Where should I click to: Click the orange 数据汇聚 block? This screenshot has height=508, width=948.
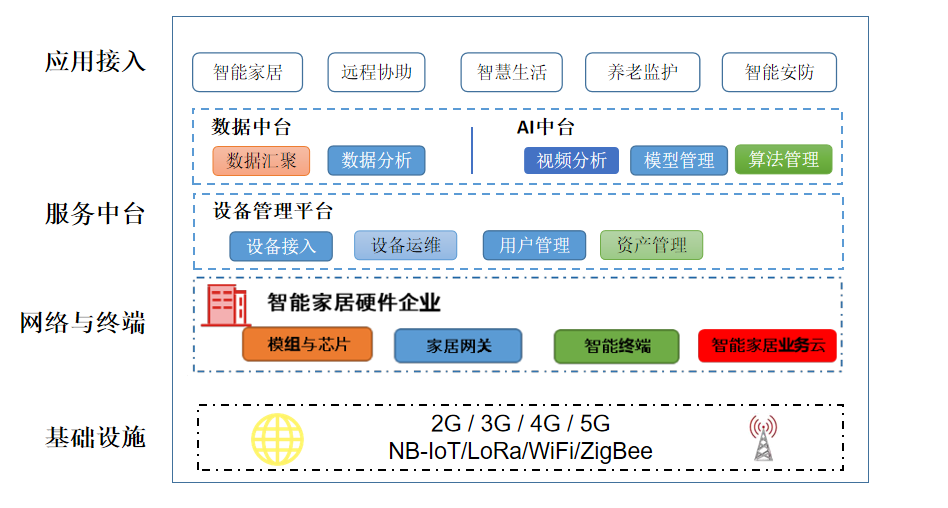tap(261, 161)
